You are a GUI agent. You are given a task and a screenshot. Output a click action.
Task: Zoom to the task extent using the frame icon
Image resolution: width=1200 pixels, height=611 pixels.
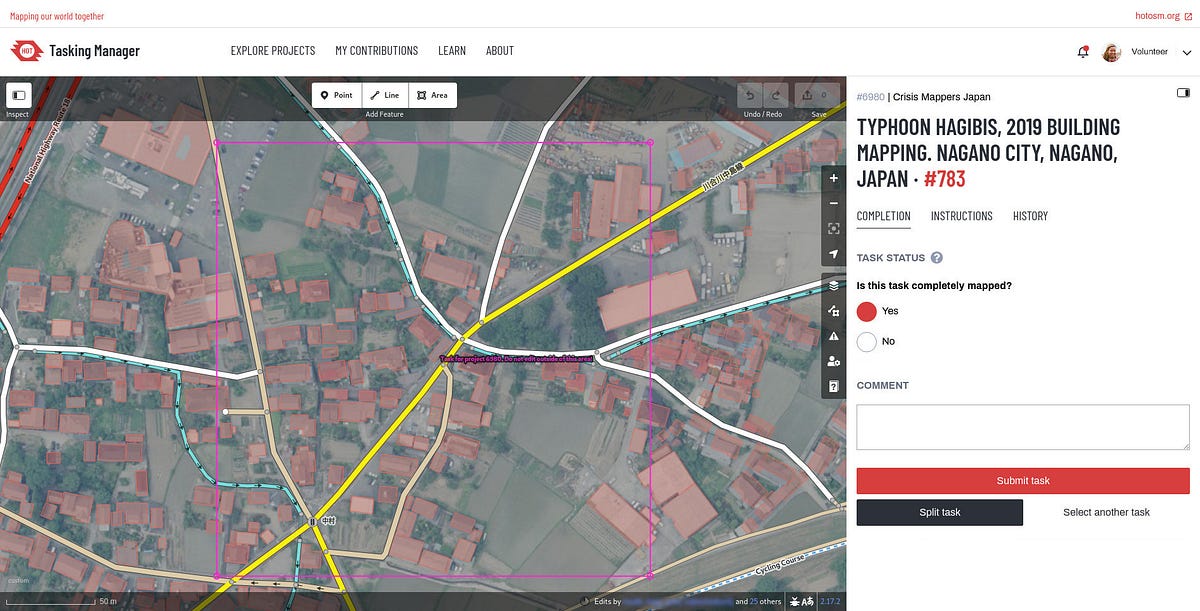click(833, 228)
